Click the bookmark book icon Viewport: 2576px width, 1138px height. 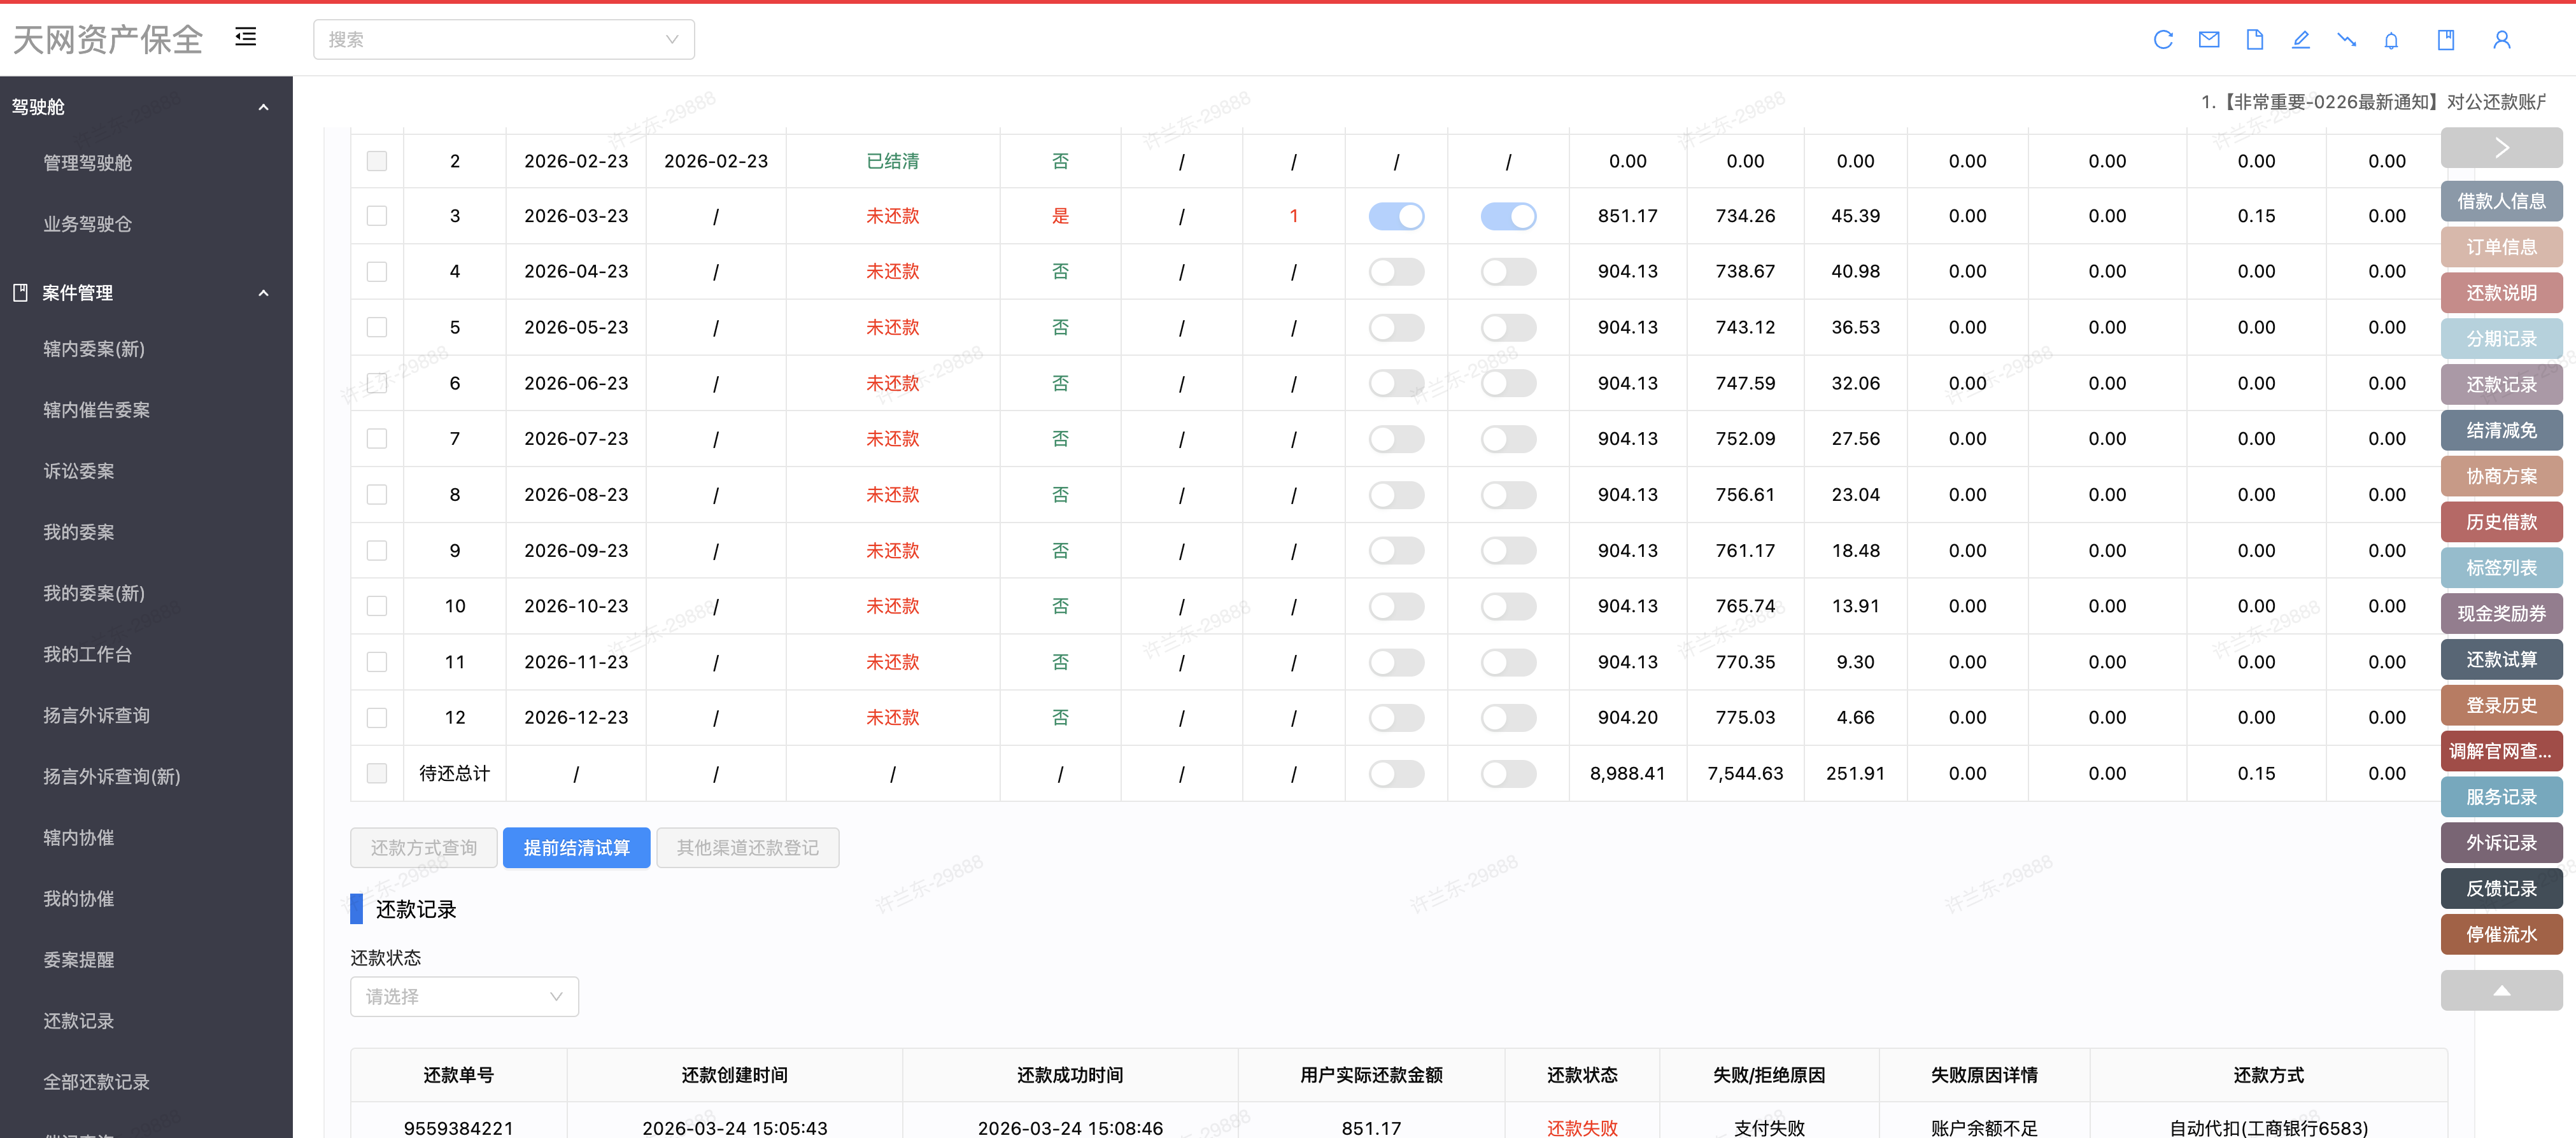click(x=2446, y=40)
